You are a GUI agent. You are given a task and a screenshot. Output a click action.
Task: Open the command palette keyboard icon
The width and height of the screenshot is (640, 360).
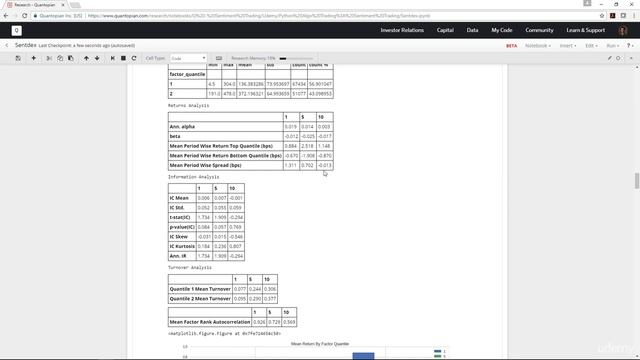tap(219, 58)
